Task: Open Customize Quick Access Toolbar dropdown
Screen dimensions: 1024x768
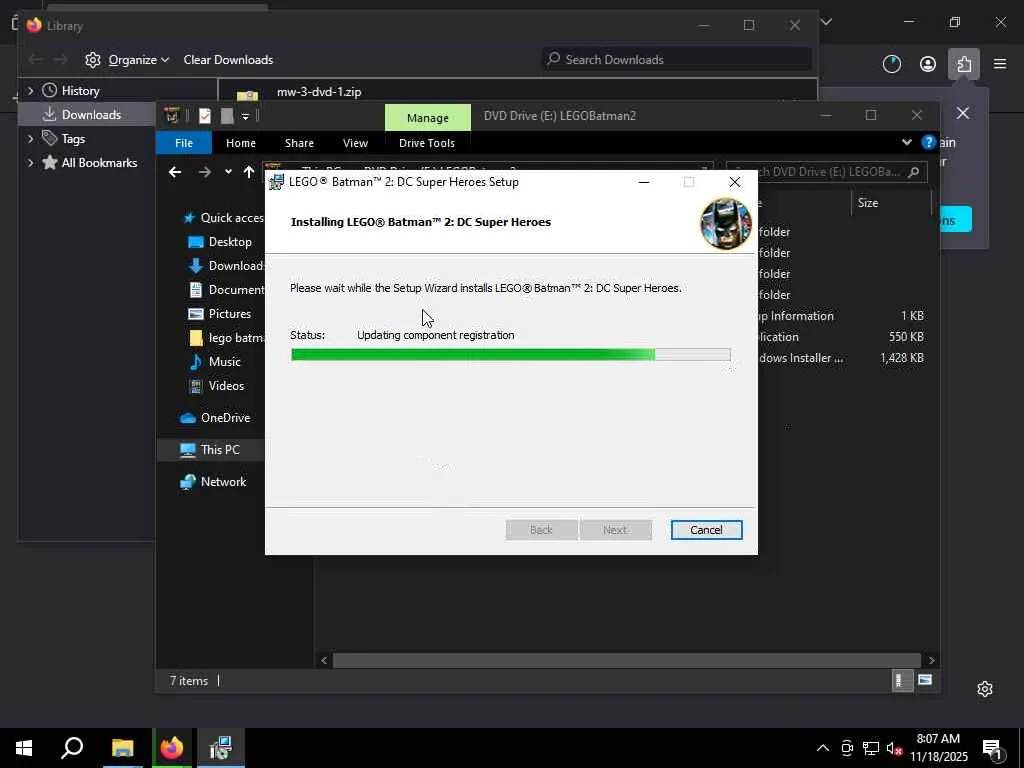Action: [x=246, y=116]
